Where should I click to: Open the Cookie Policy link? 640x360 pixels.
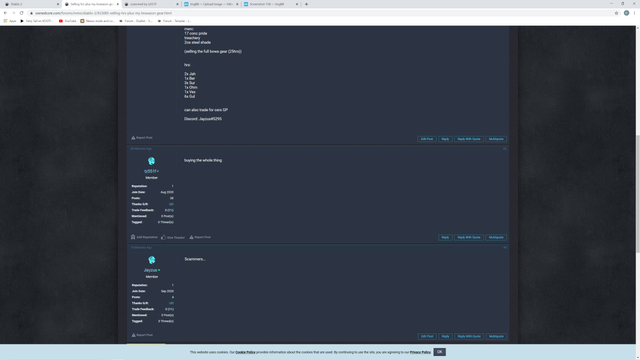coord(245,352)
